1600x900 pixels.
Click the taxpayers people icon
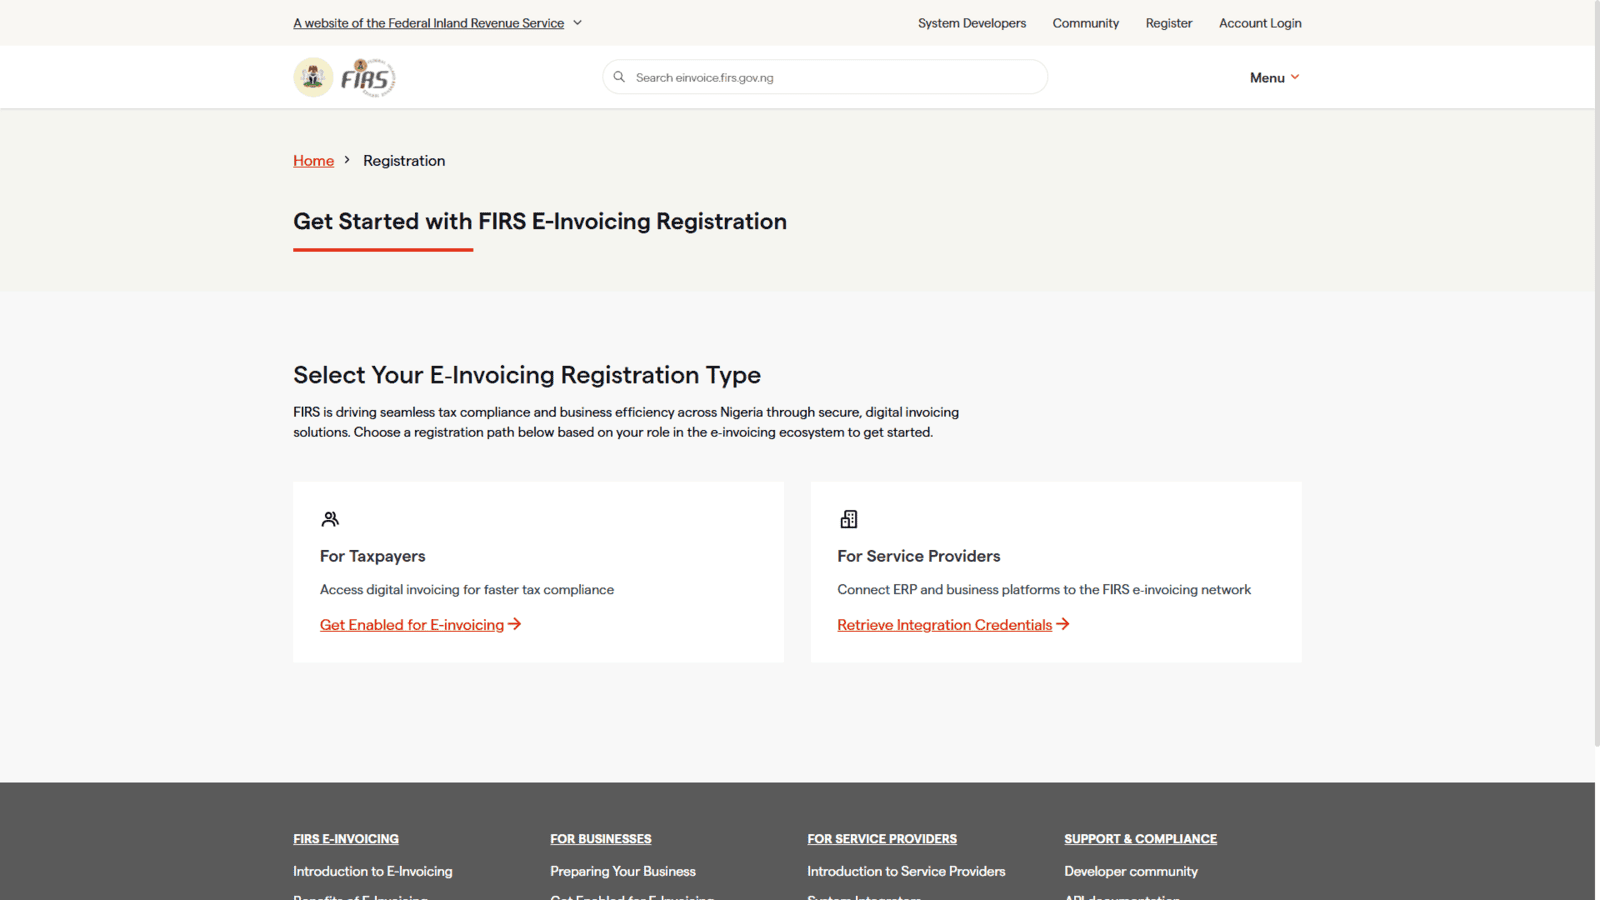pos(330,519)
